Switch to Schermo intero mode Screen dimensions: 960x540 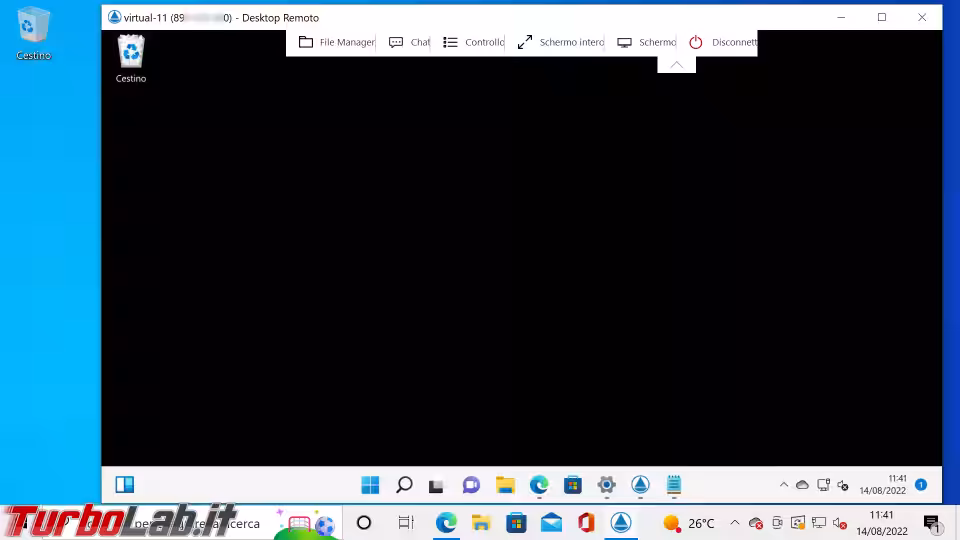(x=560, y=42)
